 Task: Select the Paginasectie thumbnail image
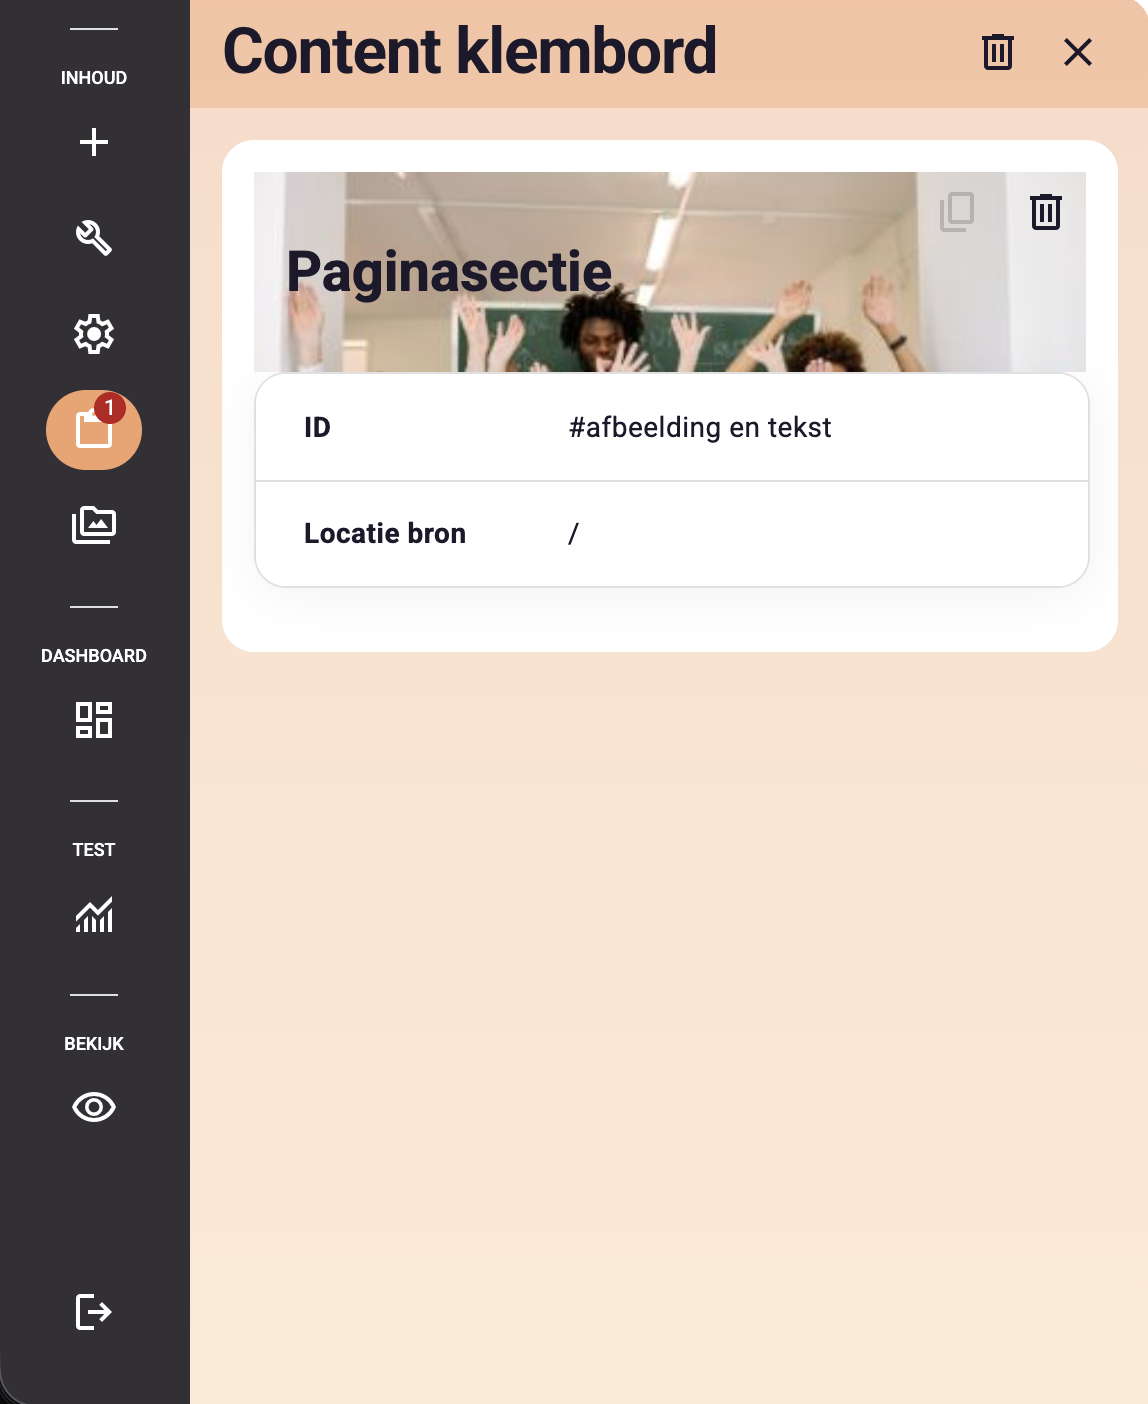670,272
